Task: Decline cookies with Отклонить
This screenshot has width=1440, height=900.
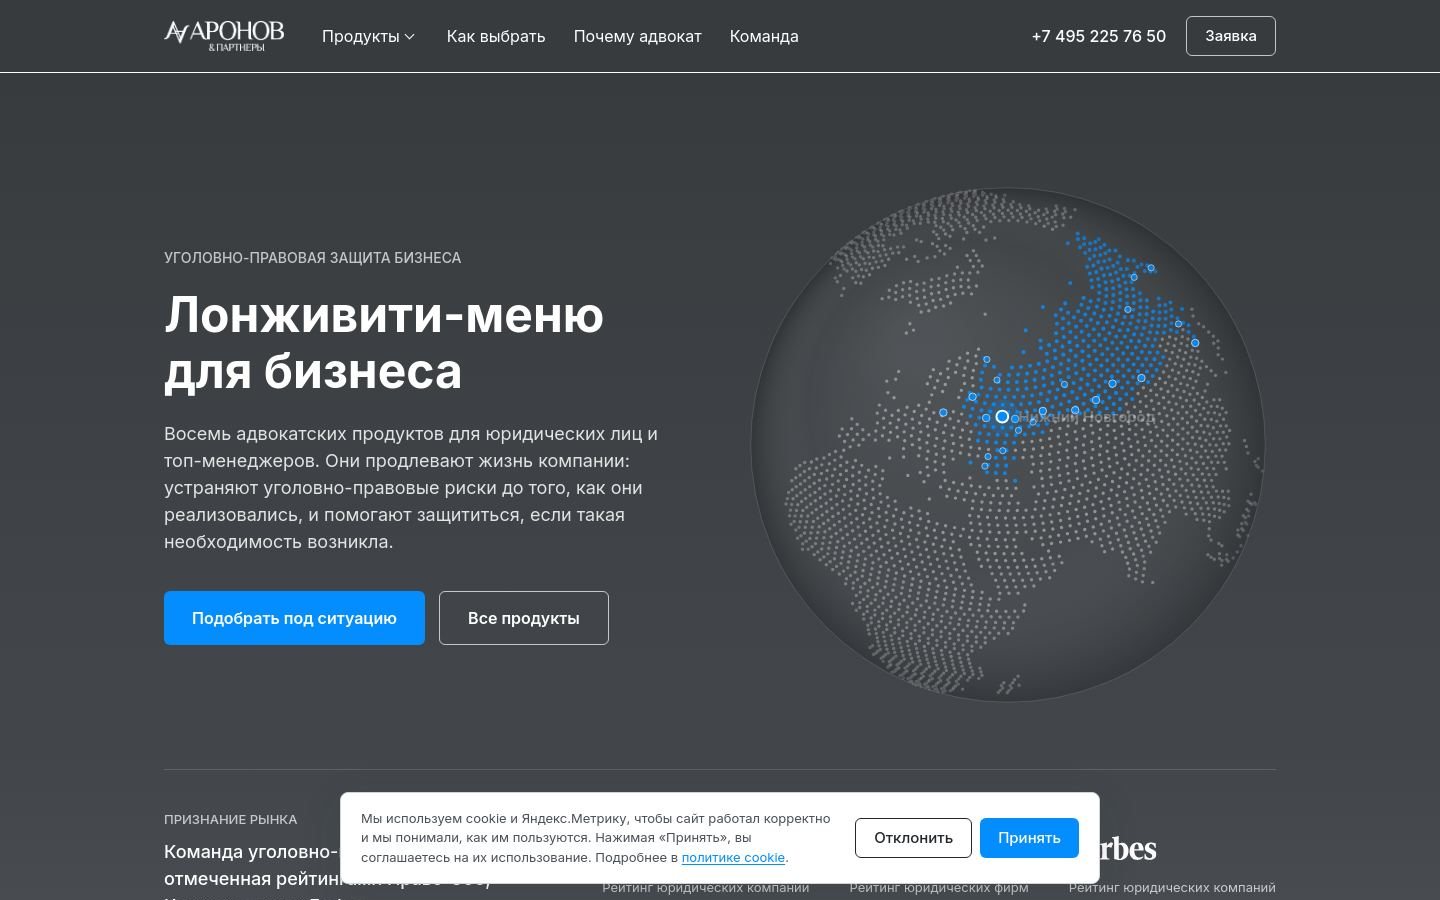Action: pos(913,838)
